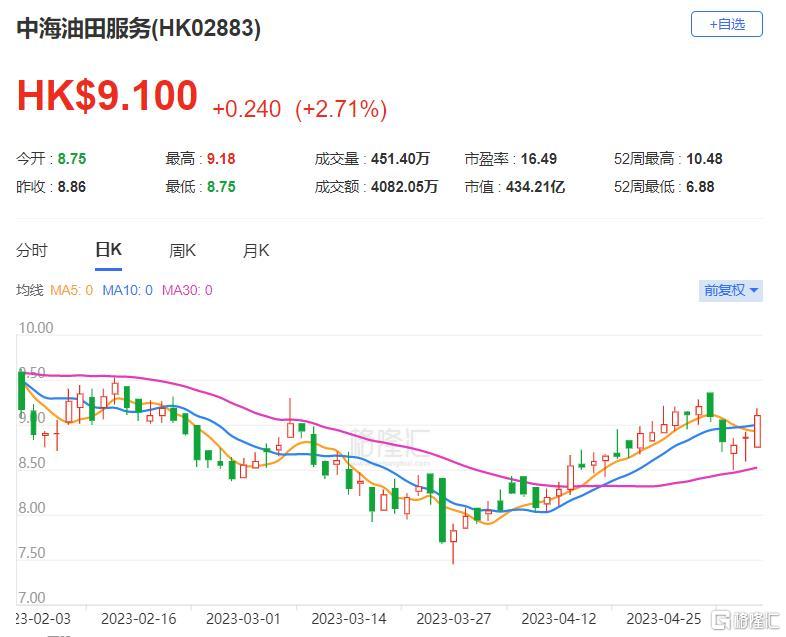Click the 8.00 price axis label
The image size is (786, 637).
[x=32, y=508]
